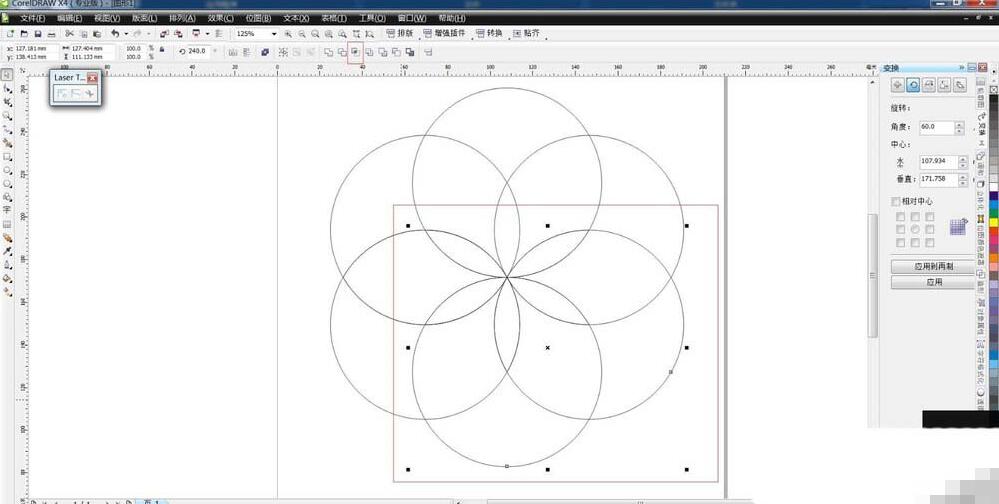The height and width of the screenshot is (504, 999).
Task: Open the 排列(A) menu
Action: click(x=182, y=18)
